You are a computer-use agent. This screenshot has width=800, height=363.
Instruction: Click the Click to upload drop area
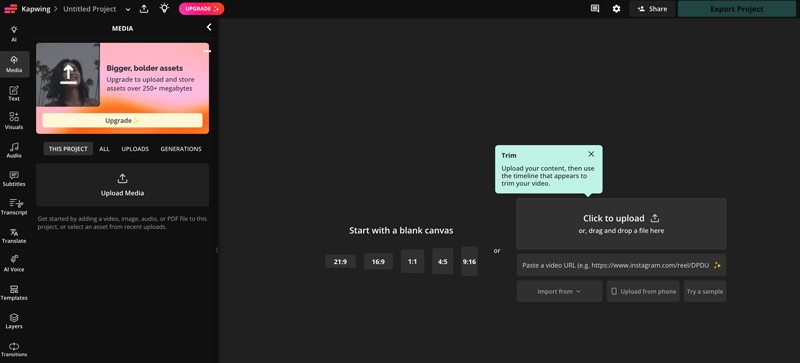(x=621, y=224)
